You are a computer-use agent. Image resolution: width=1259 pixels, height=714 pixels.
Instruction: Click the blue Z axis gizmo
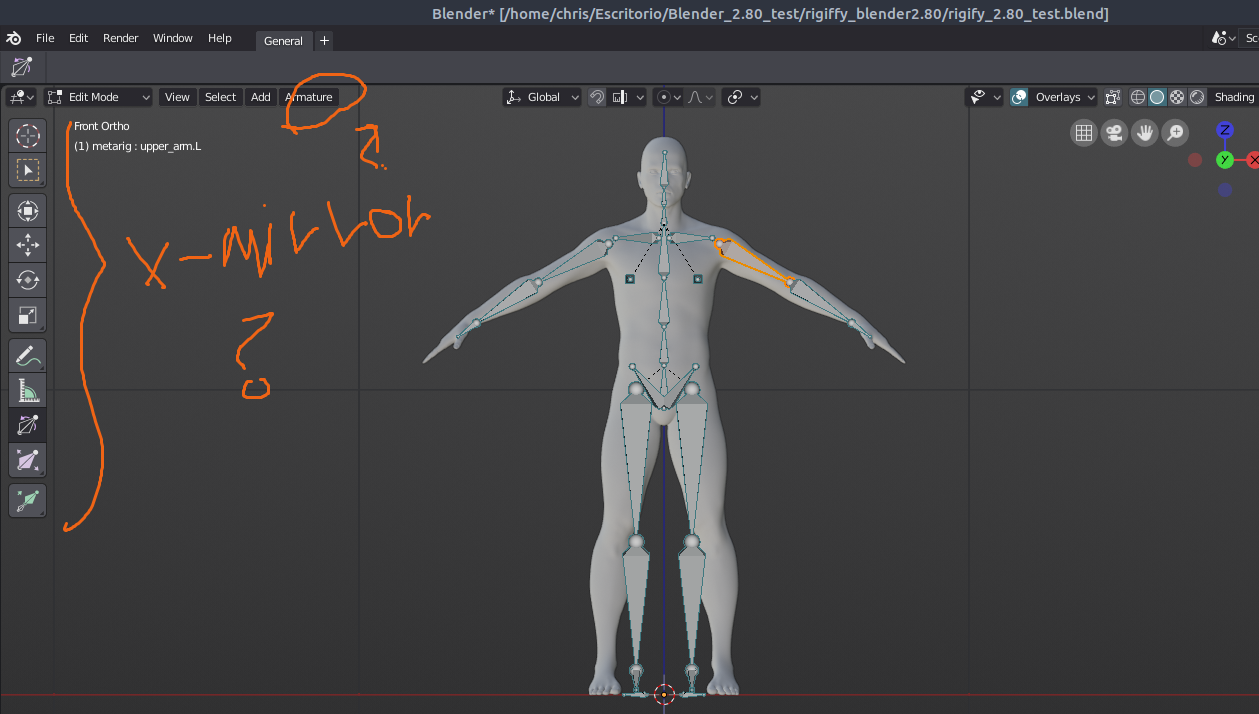pos(1225,131)
